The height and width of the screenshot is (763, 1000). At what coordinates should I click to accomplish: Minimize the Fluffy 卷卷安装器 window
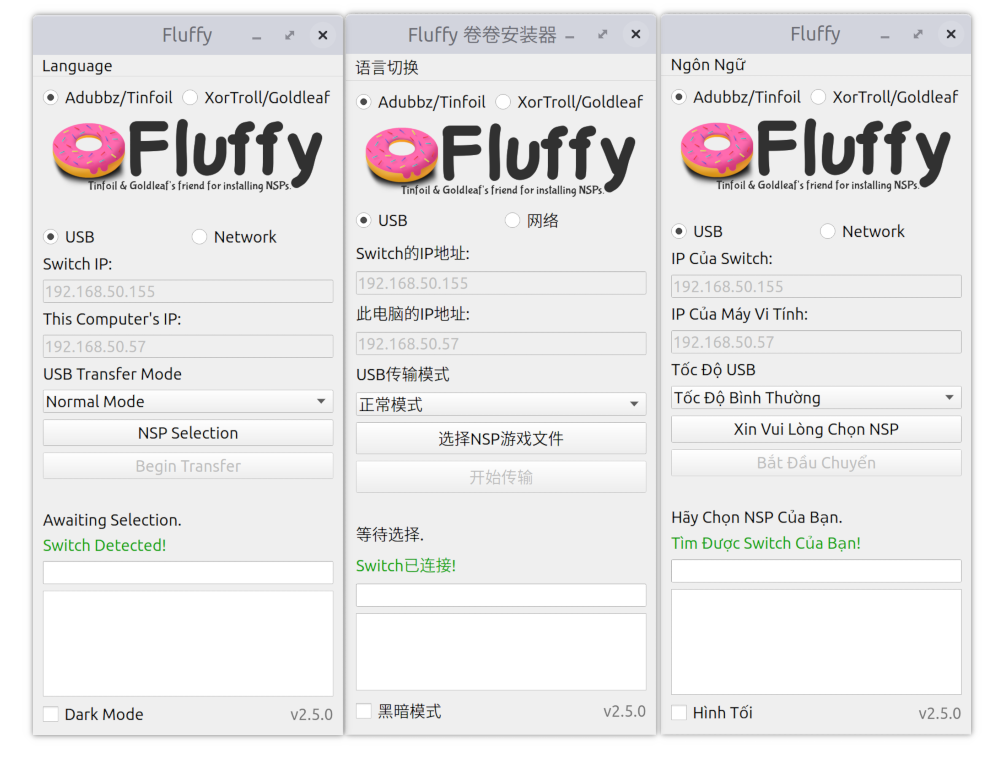coord(570,36)
